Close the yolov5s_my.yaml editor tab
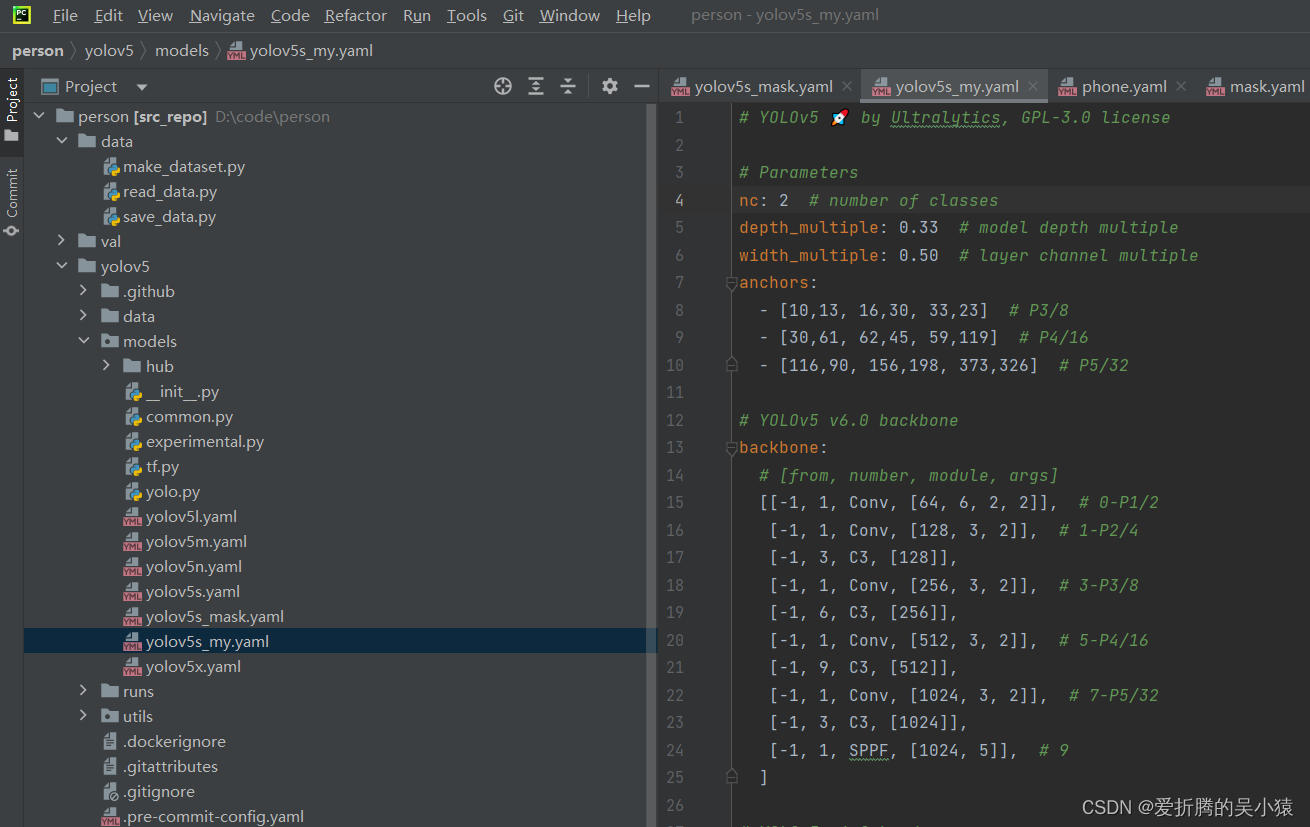Screen dimensions: 1310x827 1034,87
